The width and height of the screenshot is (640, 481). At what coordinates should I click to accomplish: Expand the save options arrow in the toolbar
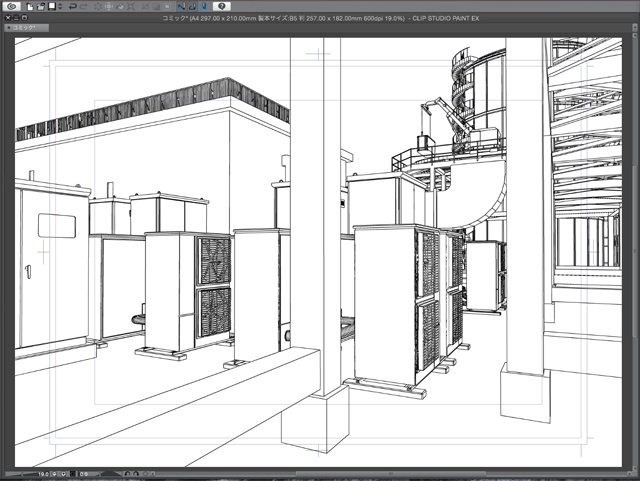point(59,7)
